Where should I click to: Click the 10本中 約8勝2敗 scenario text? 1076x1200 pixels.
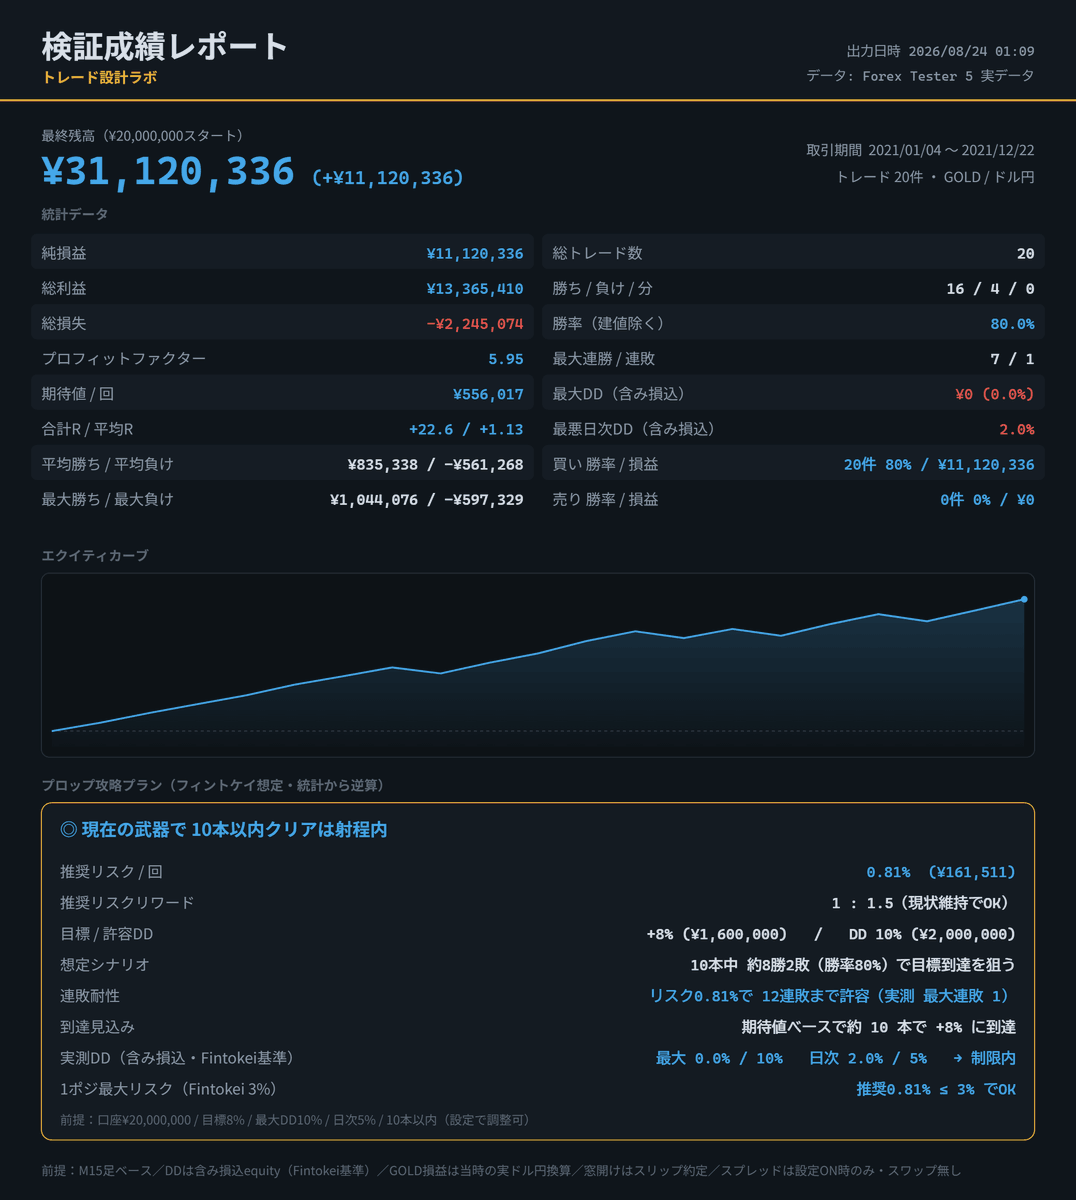(853, 965)
